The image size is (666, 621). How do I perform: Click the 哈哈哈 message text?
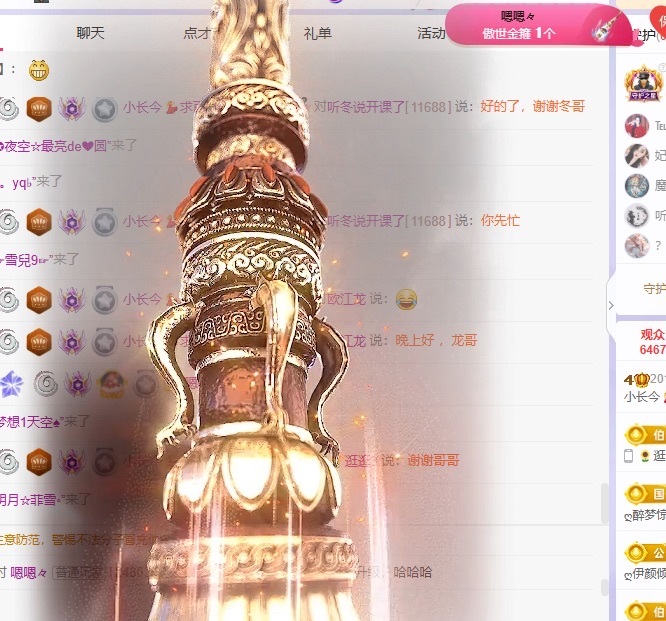(412, 573)
